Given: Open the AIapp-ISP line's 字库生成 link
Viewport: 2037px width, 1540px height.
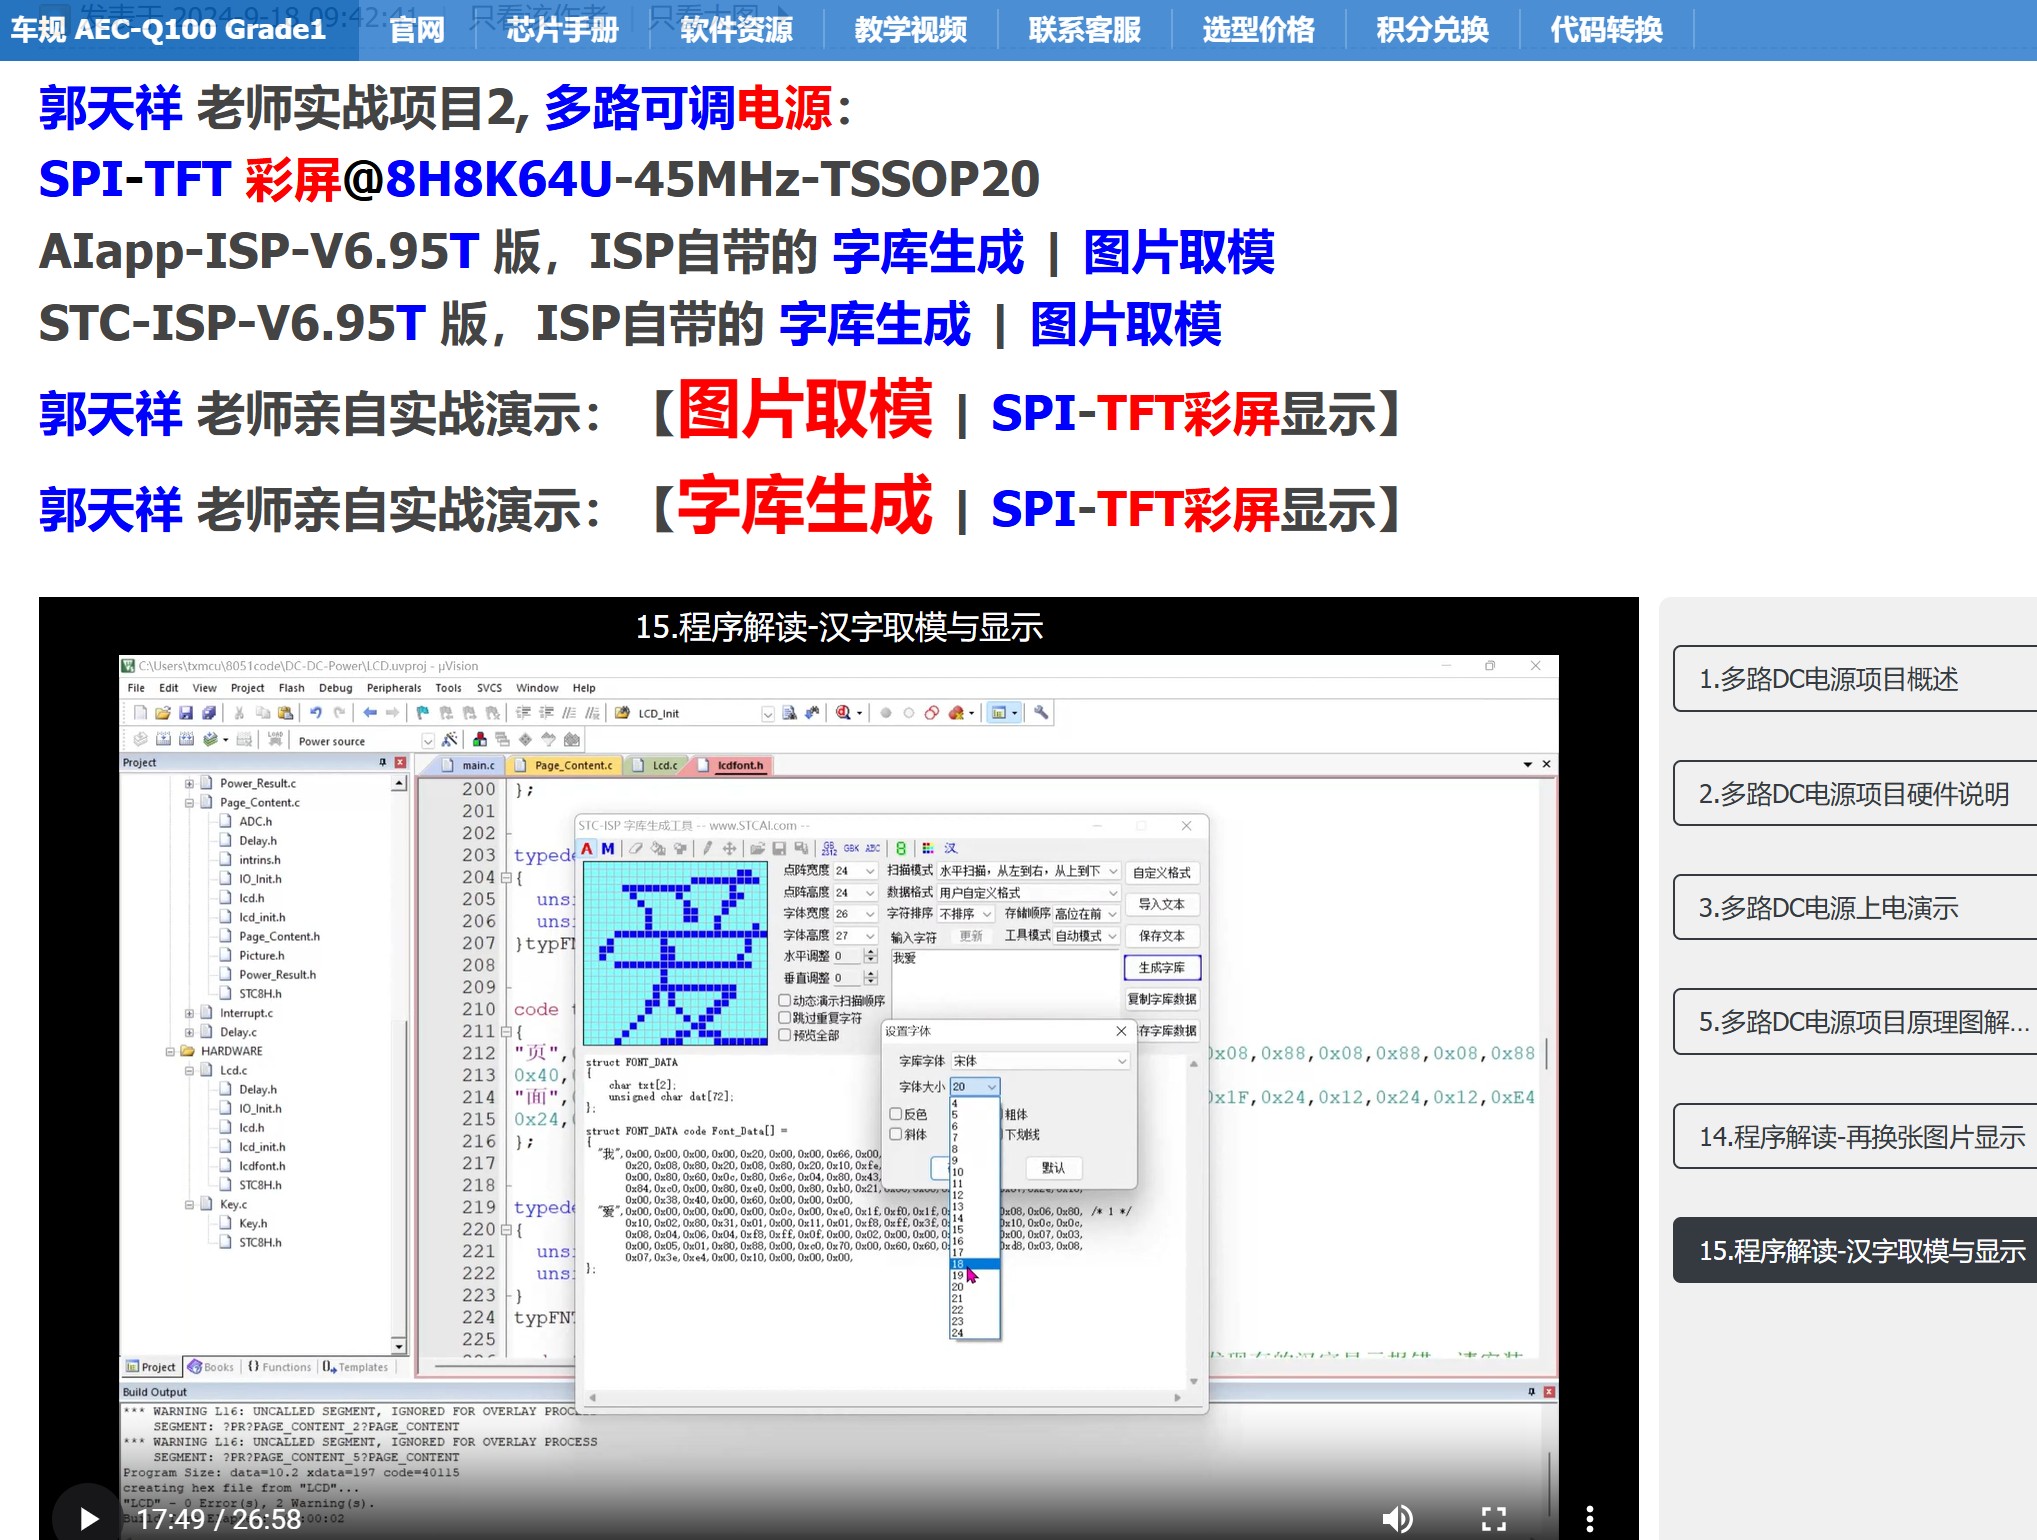Looking at the screenshot, I should 928,252.
